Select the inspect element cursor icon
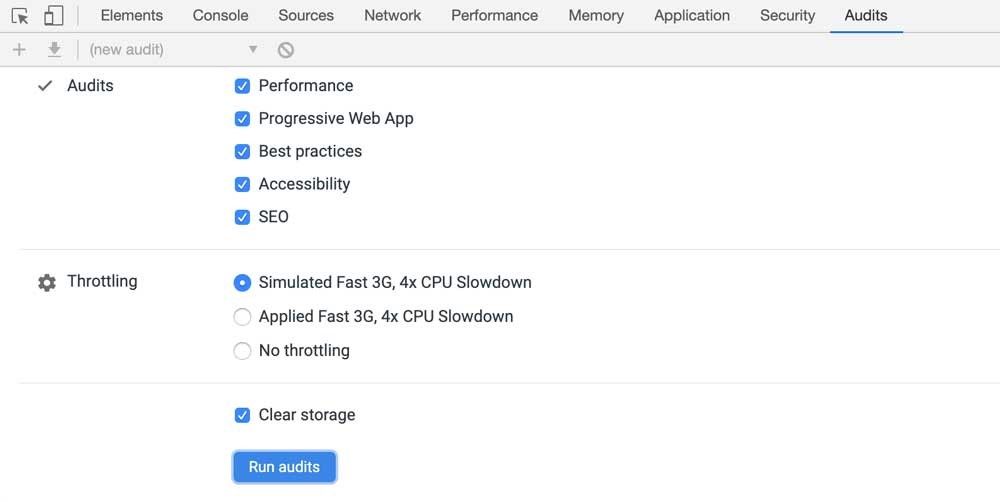Screen dimensions: 1000x502 click(20, 16)
